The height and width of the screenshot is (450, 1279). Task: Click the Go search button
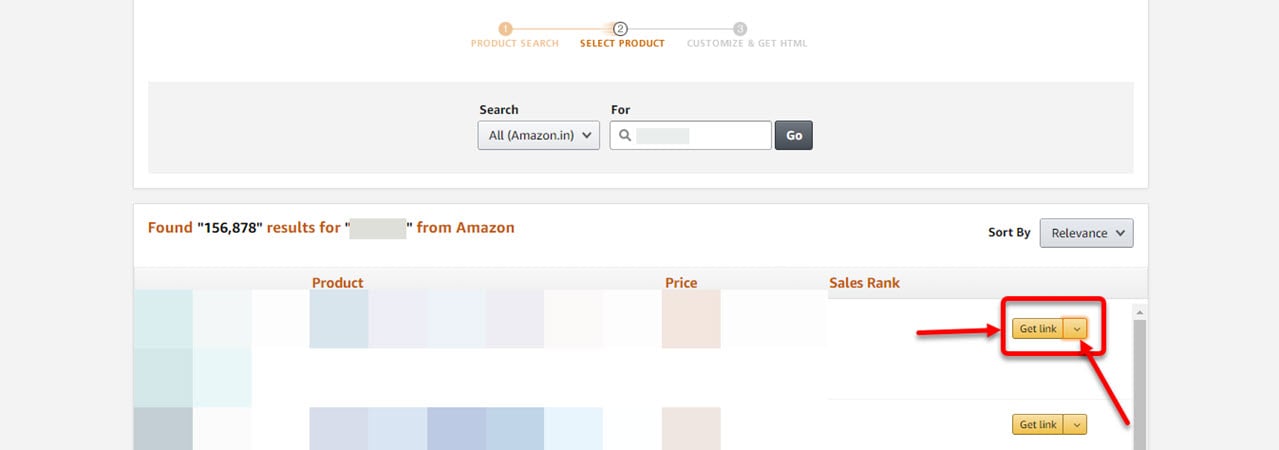point(794,136)
